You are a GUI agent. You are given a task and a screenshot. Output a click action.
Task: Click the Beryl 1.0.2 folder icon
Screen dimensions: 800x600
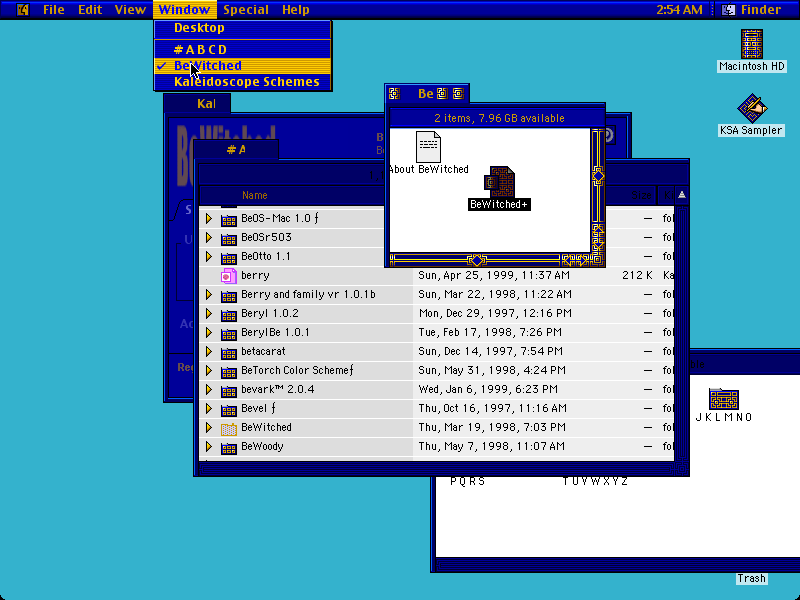click(x=229, y=314)
